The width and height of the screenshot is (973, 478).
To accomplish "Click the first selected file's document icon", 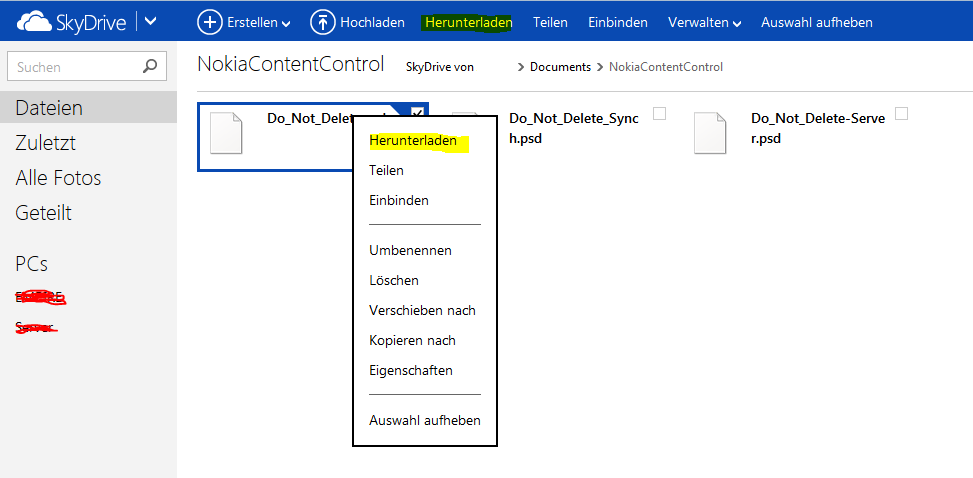I will (x=226, y=133).
